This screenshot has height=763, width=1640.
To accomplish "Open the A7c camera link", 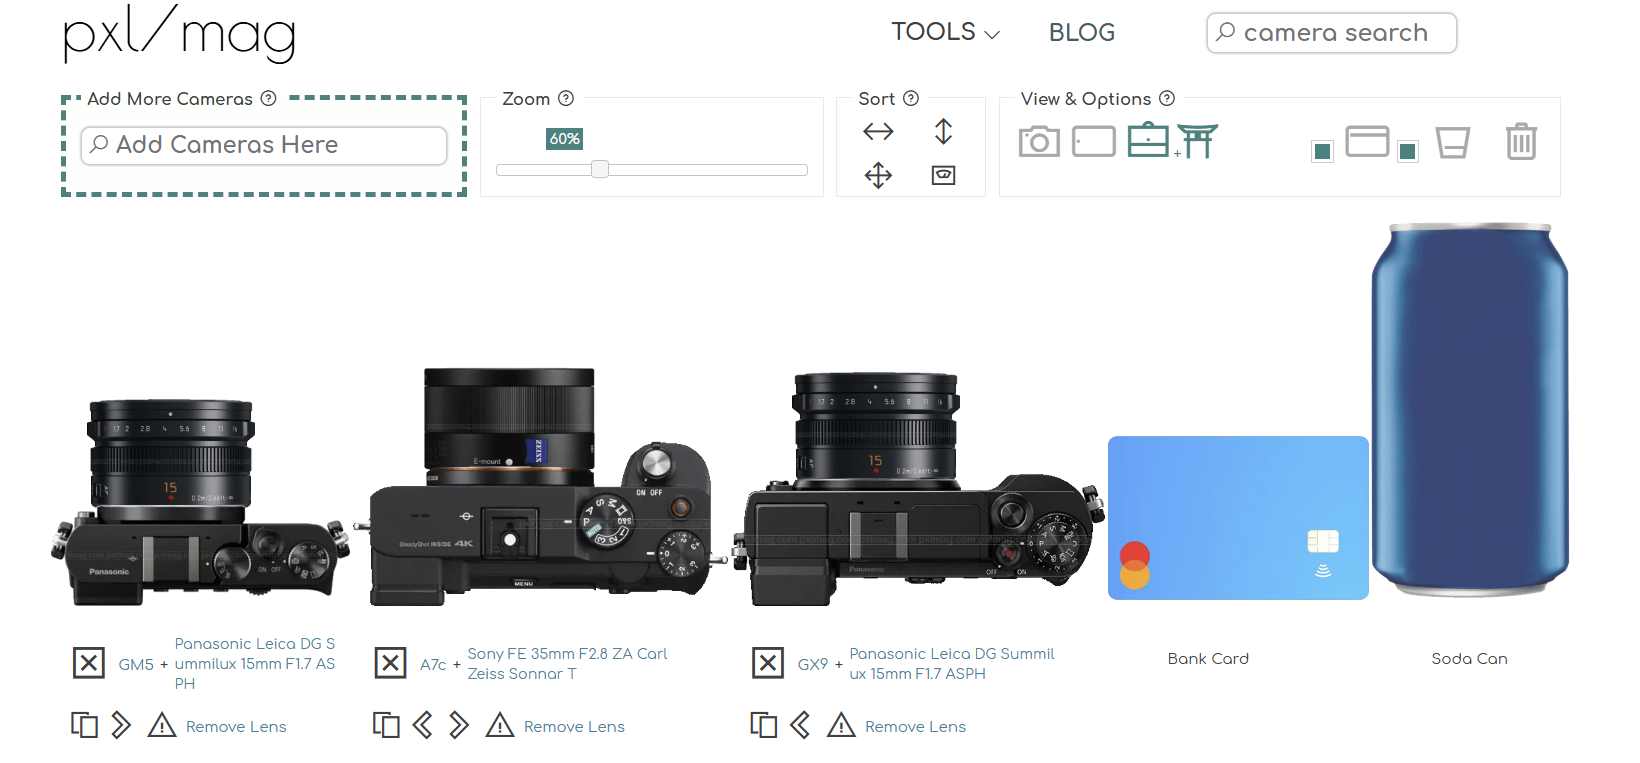I will click(433, 664).
